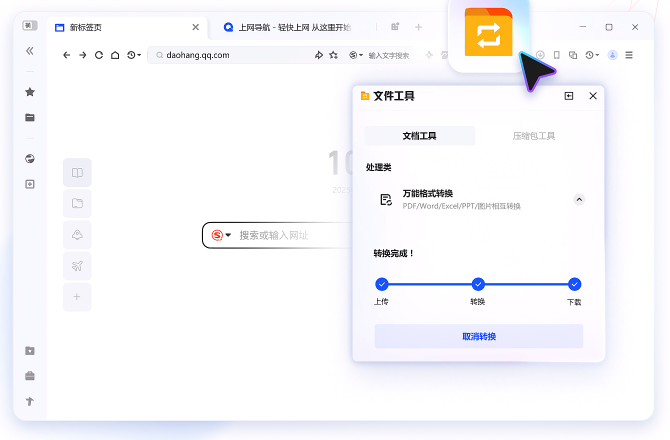Image resolution: width=670 pixels, height=440 pixels.
Task: Close the 文件工具 panel
Action: tap(593, 96)
